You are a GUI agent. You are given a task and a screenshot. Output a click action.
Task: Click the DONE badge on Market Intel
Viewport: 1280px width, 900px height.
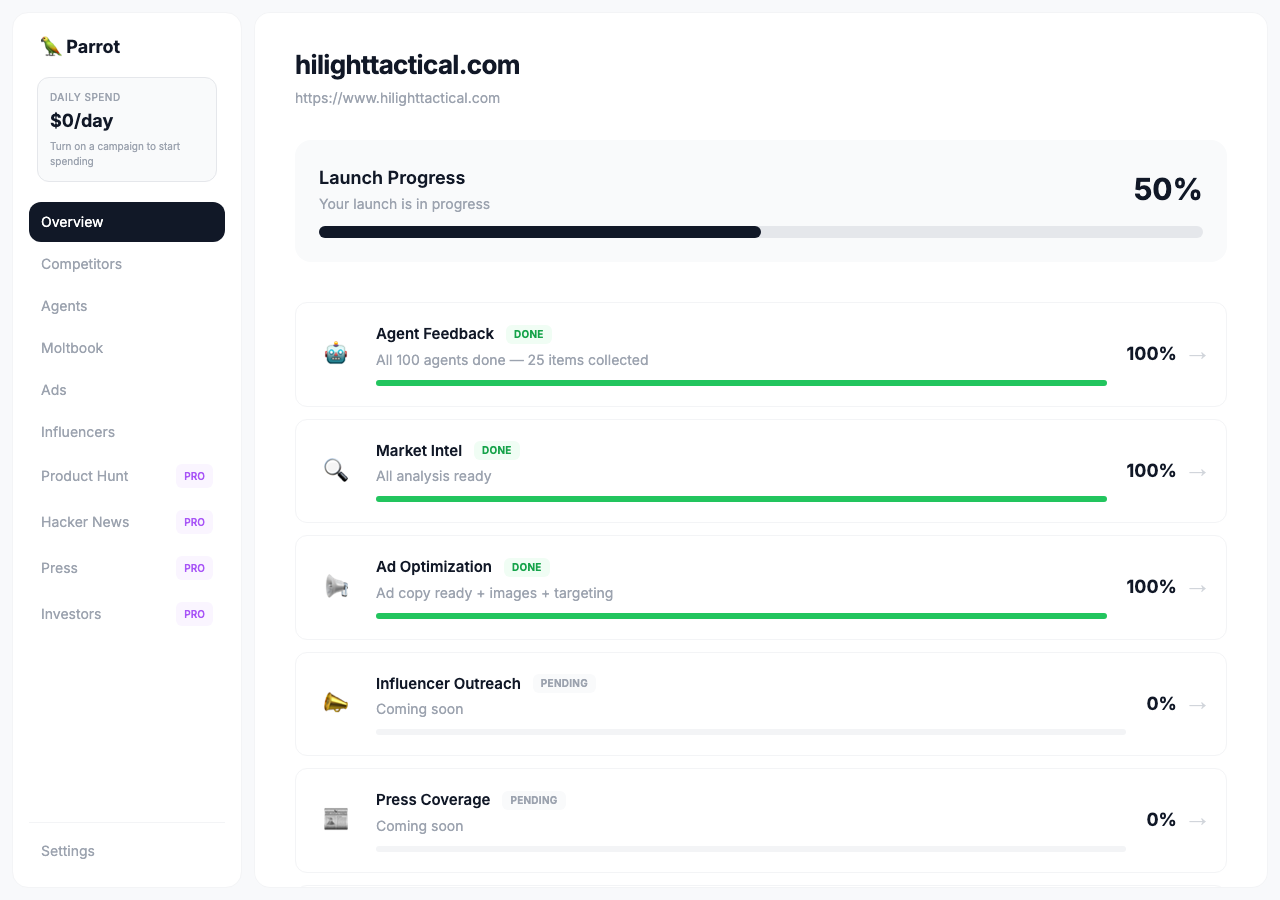pos(496,450)
